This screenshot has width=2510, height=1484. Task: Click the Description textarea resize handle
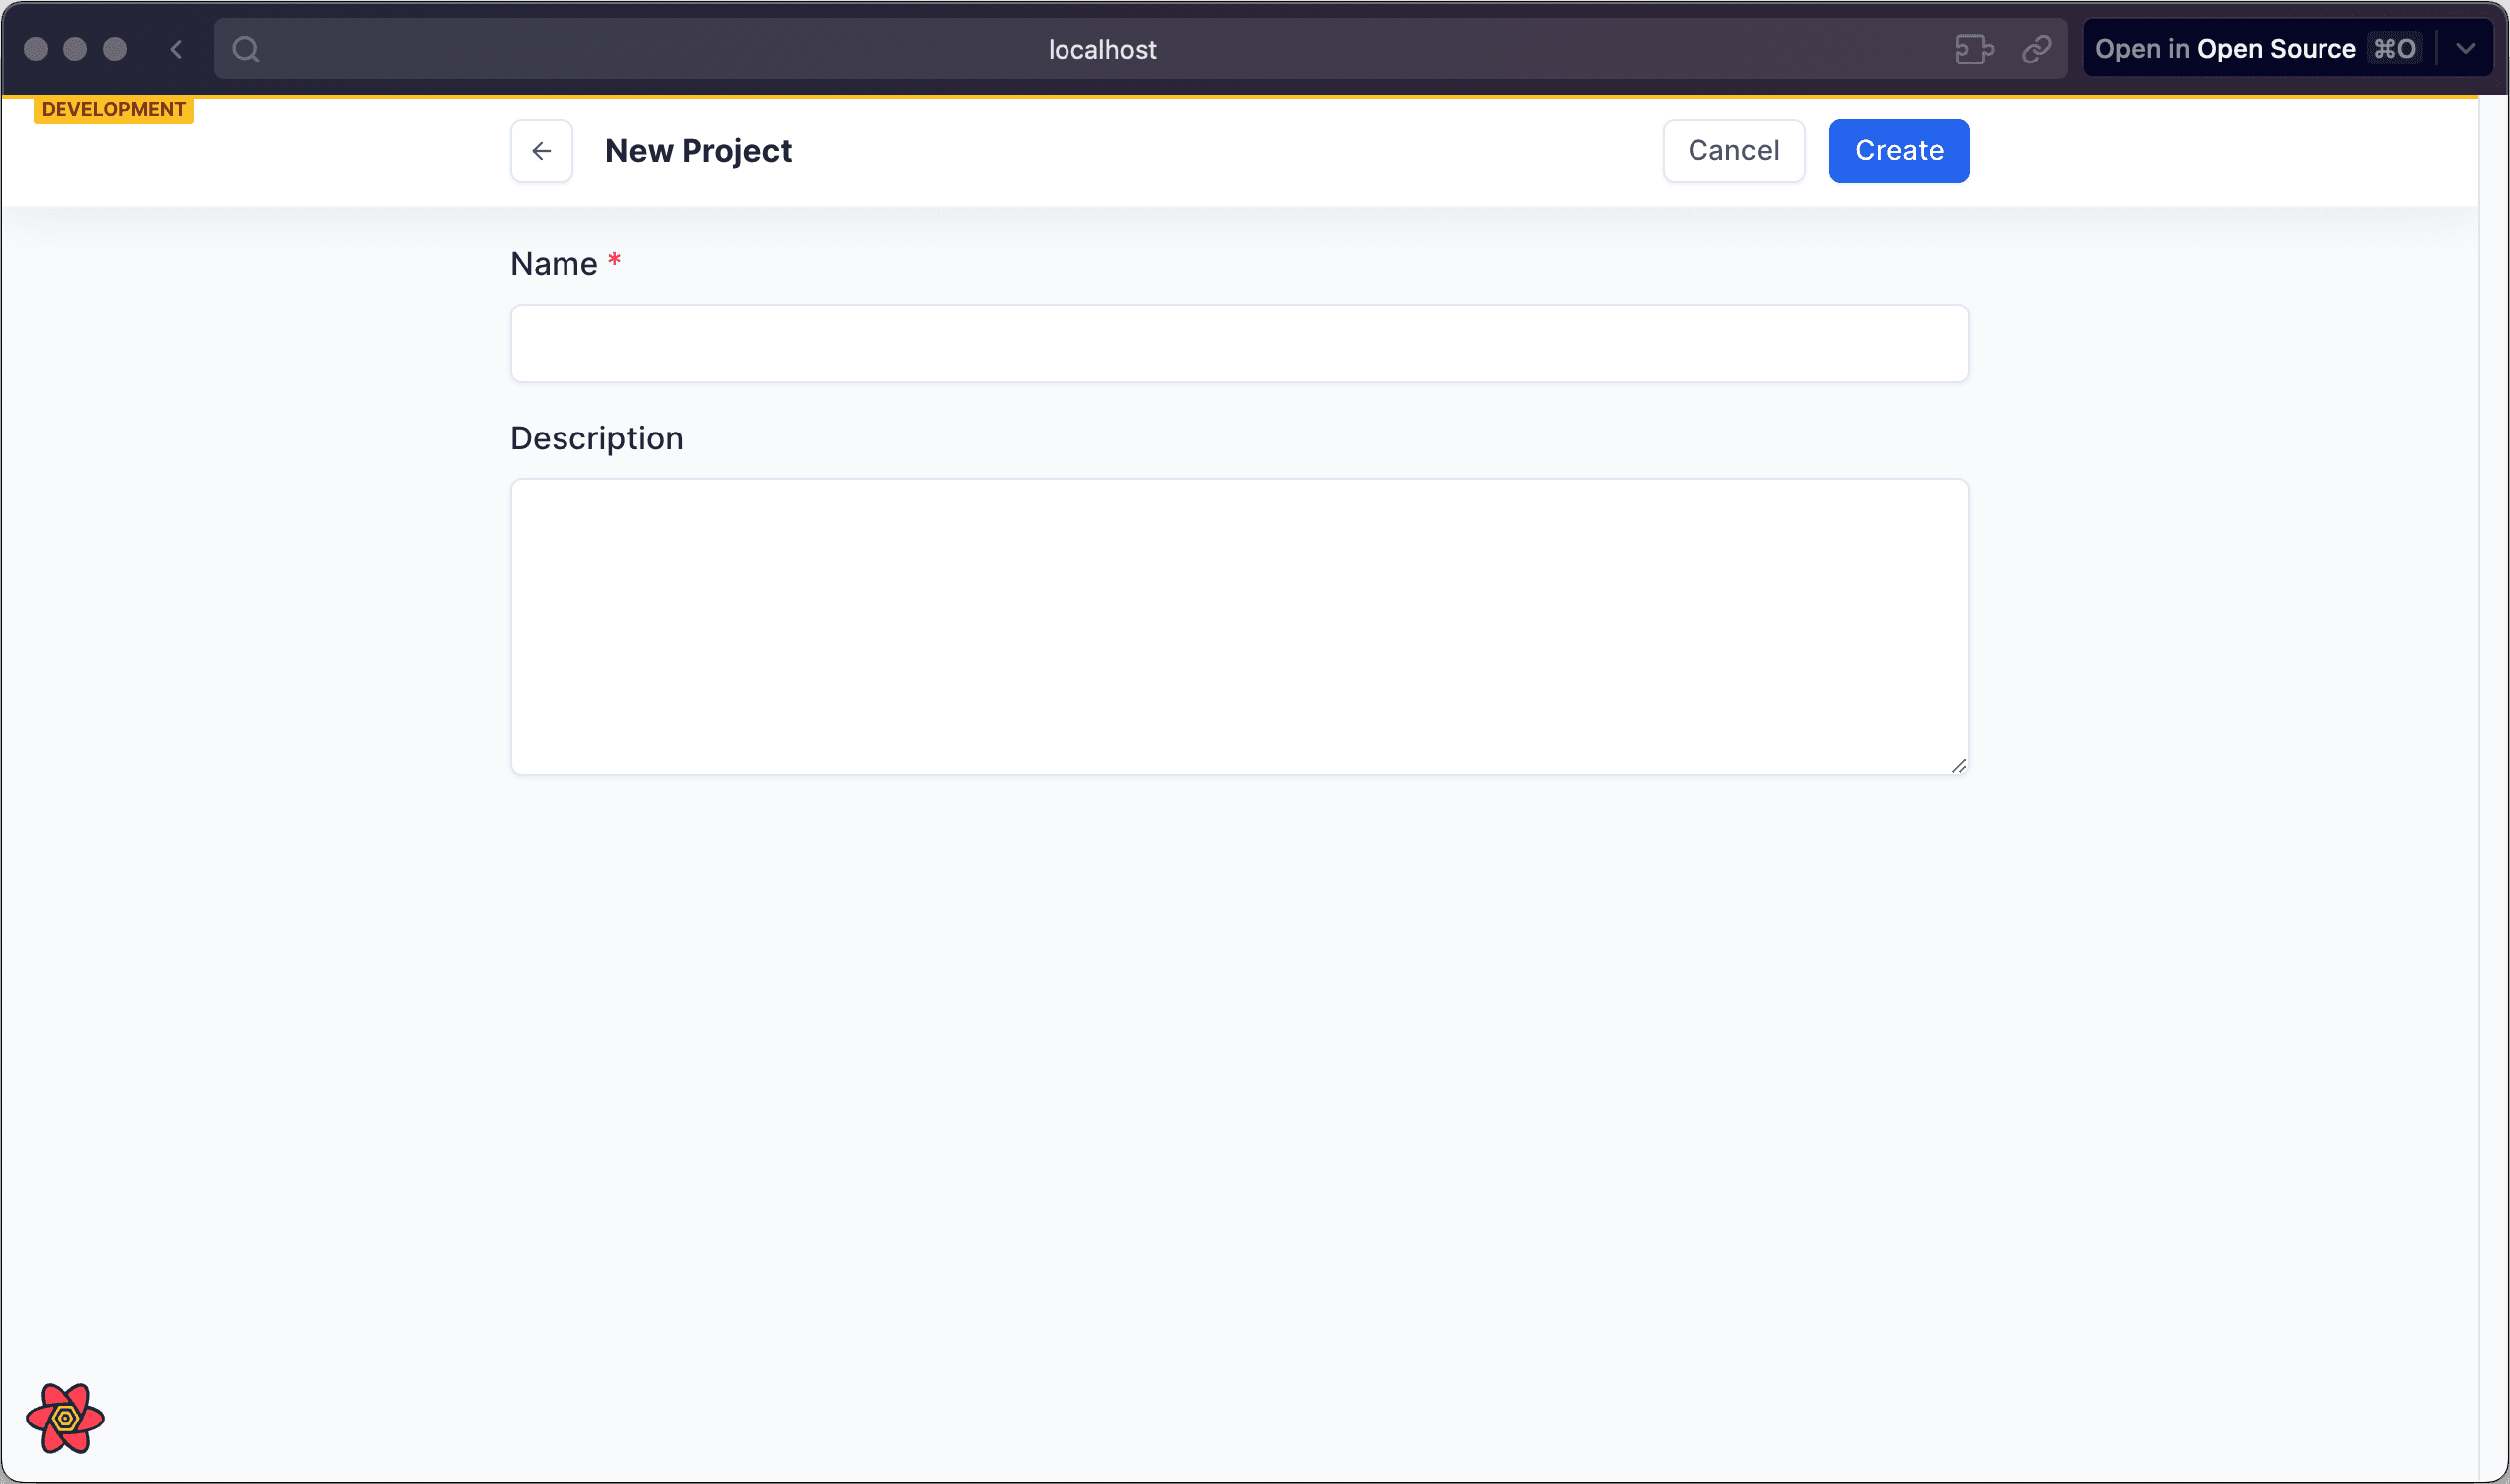[x=1959, y=765]
